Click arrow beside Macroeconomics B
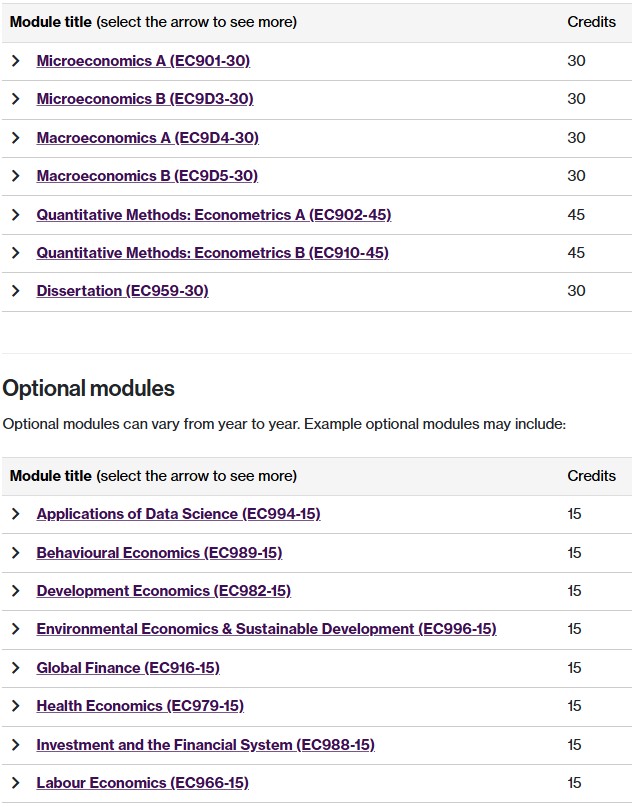 coord(16,176)
